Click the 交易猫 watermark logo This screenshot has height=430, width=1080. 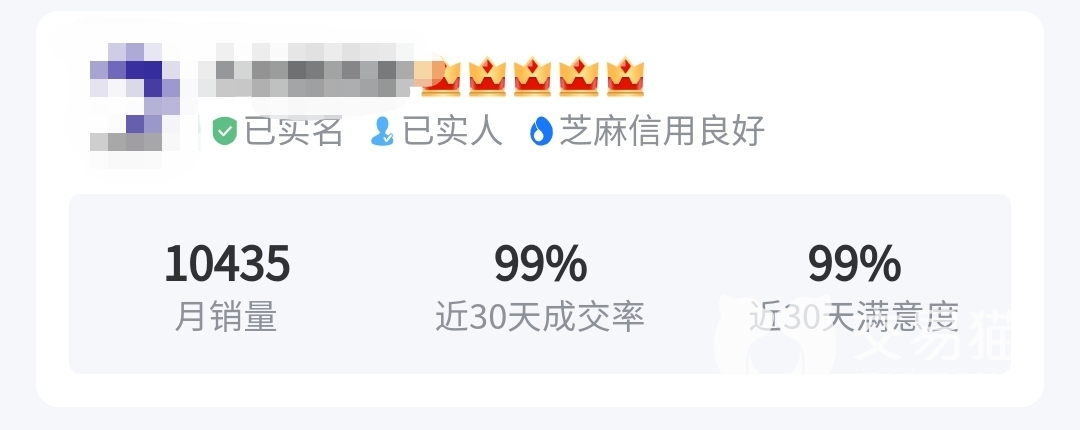861,334
